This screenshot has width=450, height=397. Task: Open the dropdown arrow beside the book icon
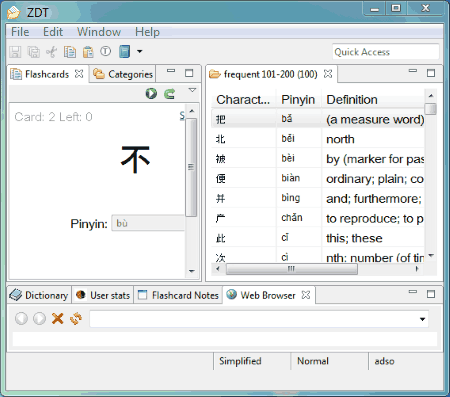pos(140,52)
